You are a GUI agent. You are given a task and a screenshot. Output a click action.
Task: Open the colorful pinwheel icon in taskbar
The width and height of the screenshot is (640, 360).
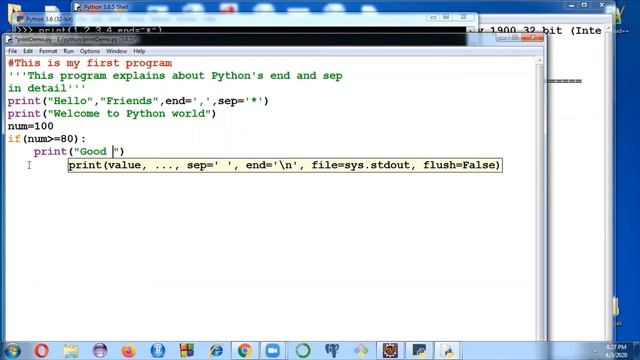coord(361,351)
